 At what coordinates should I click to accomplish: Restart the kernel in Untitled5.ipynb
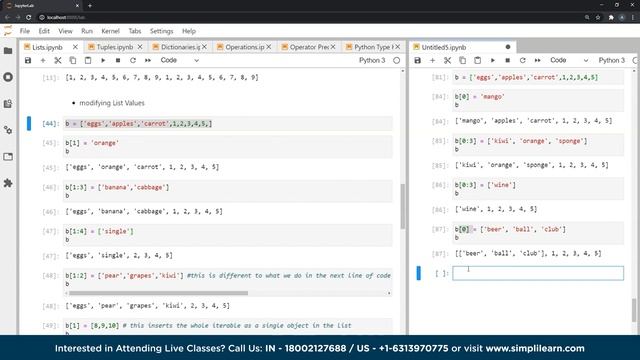click(x=522, y=60)
